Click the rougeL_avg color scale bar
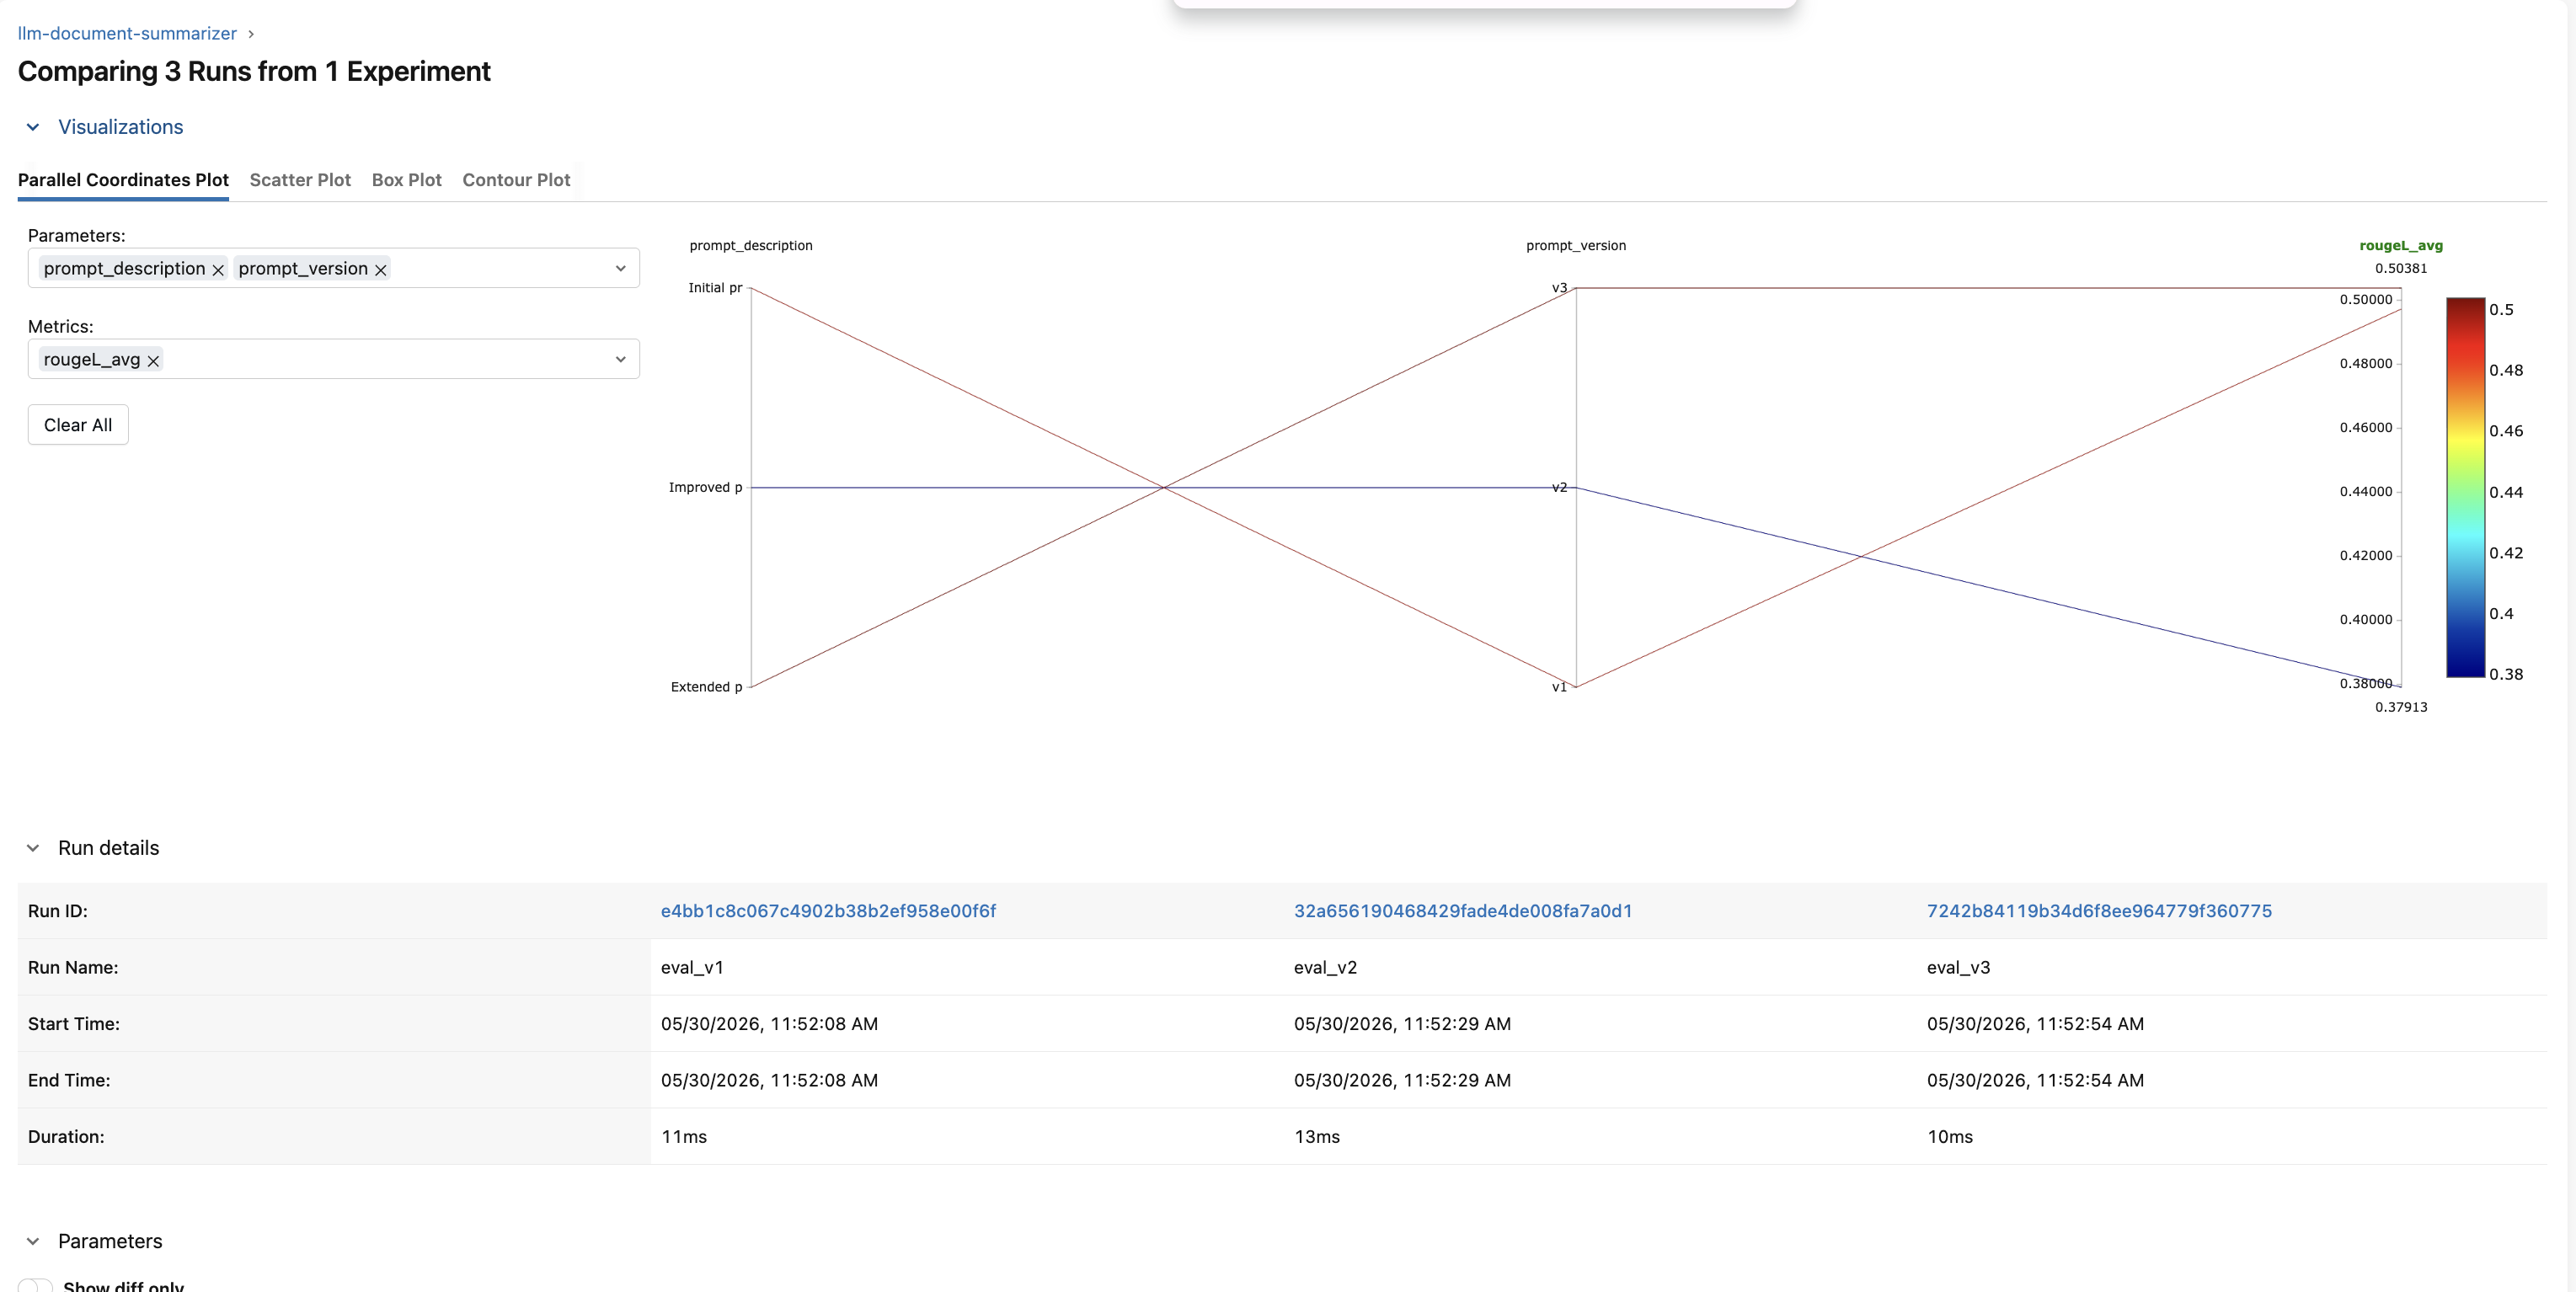This screenshot has height=1292, width=2576. [x=2465, y=487]
